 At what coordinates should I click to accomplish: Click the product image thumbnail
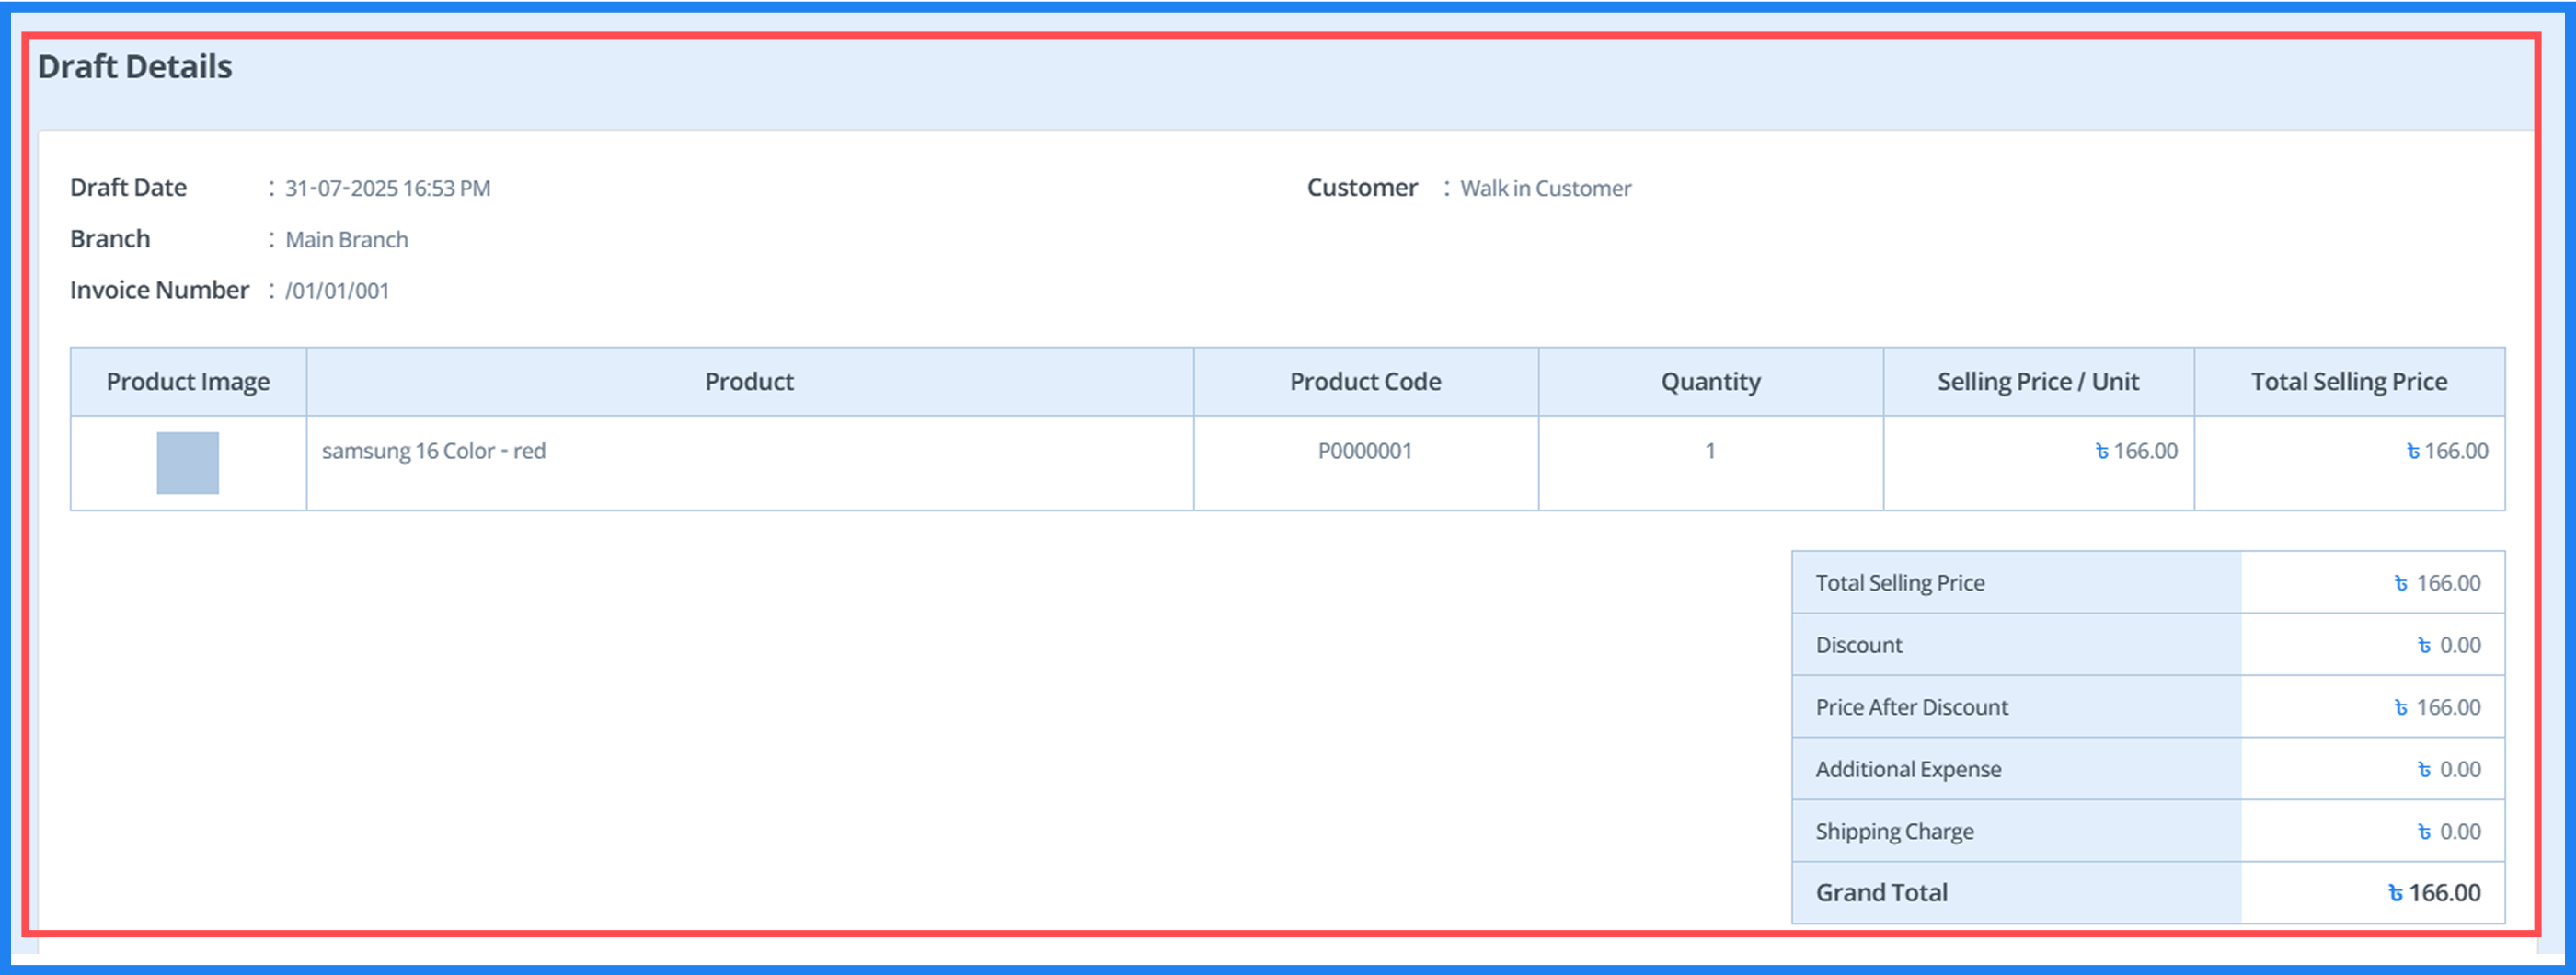coord(187,462)
